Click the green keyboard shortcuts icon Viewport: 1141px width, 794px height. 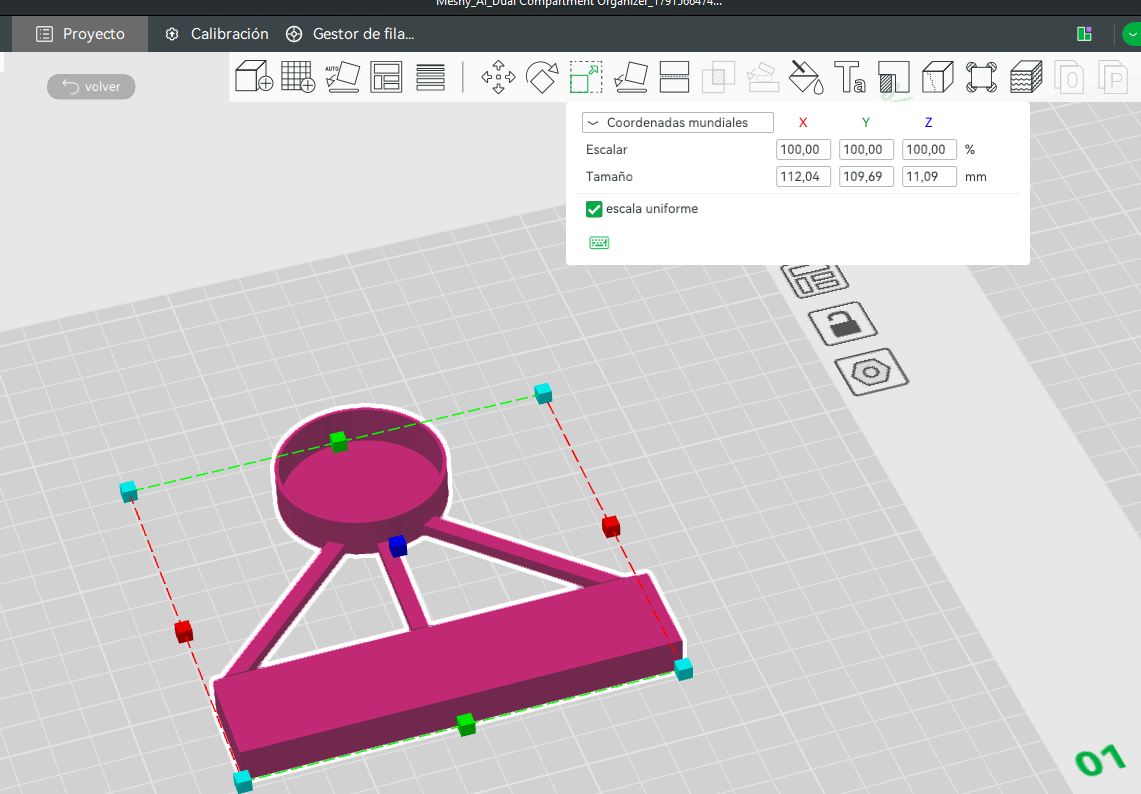point(599,242)
